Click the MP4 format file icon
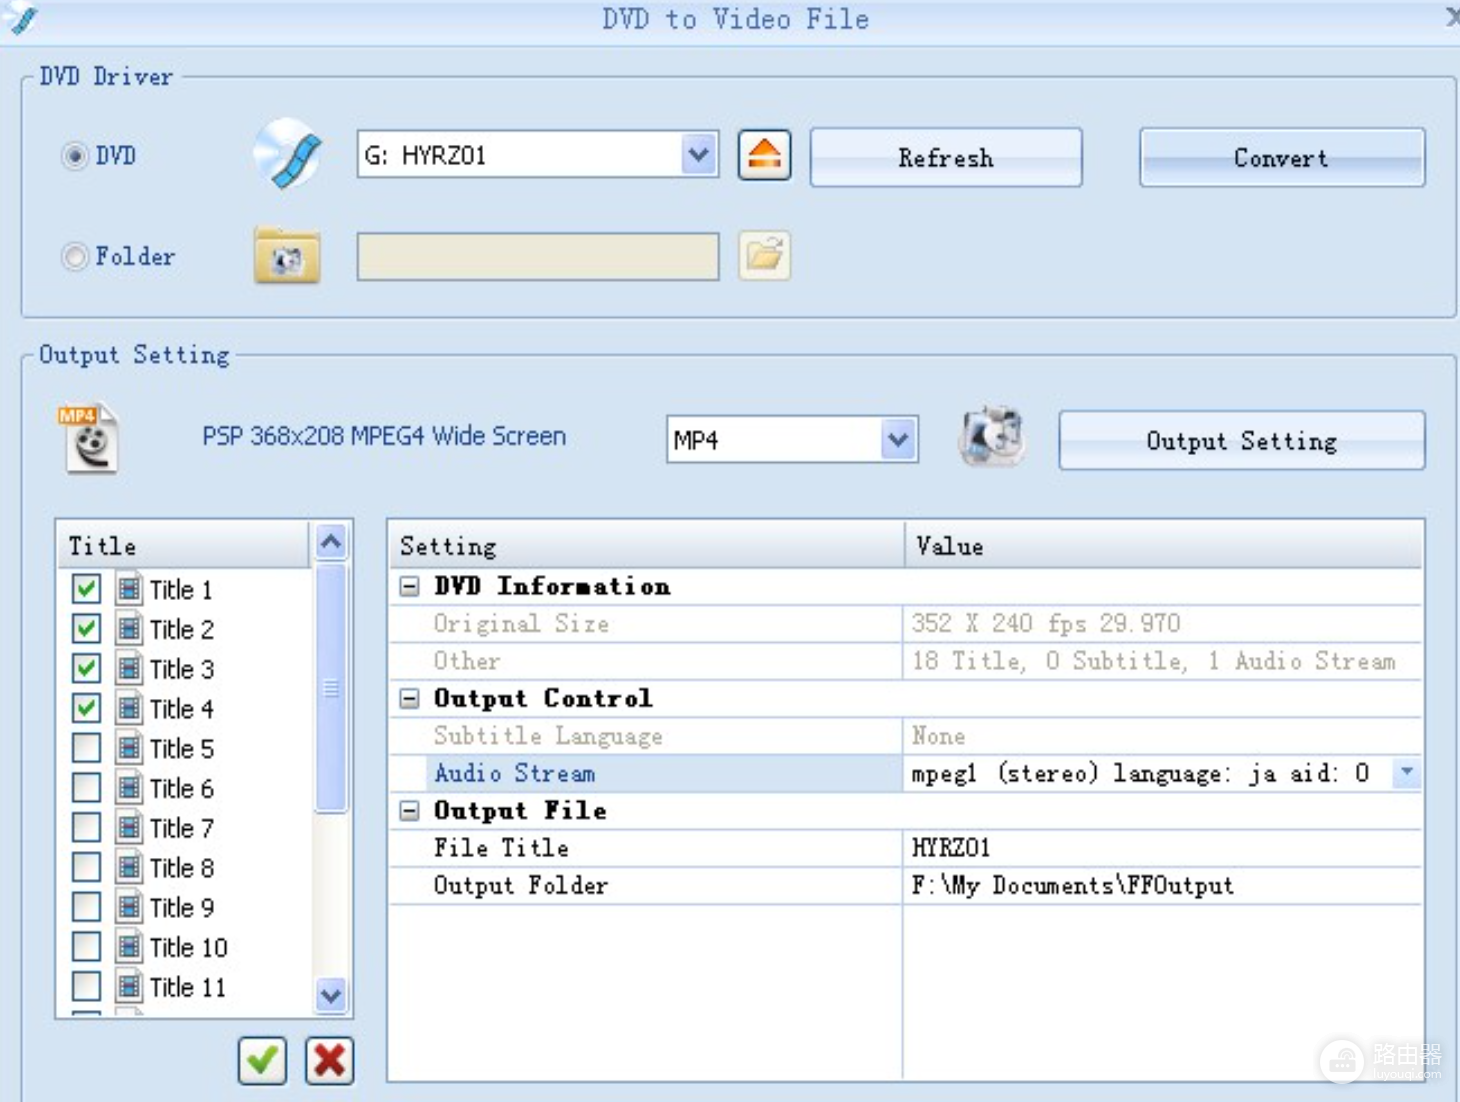Viewport: 1460px width, 1102px height. (x=90, y=438)
